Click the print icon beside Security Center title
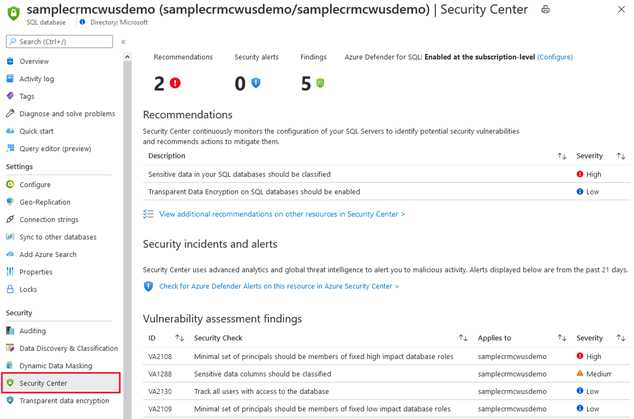634x419 pixels. [x=545, y=9]
